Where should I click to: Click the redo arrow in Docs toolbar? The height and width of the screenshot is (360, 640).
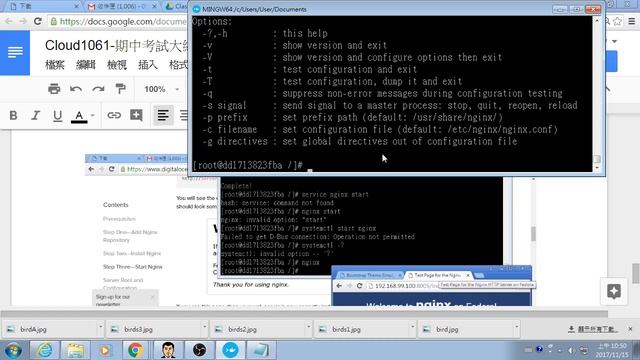coord(98,89)
